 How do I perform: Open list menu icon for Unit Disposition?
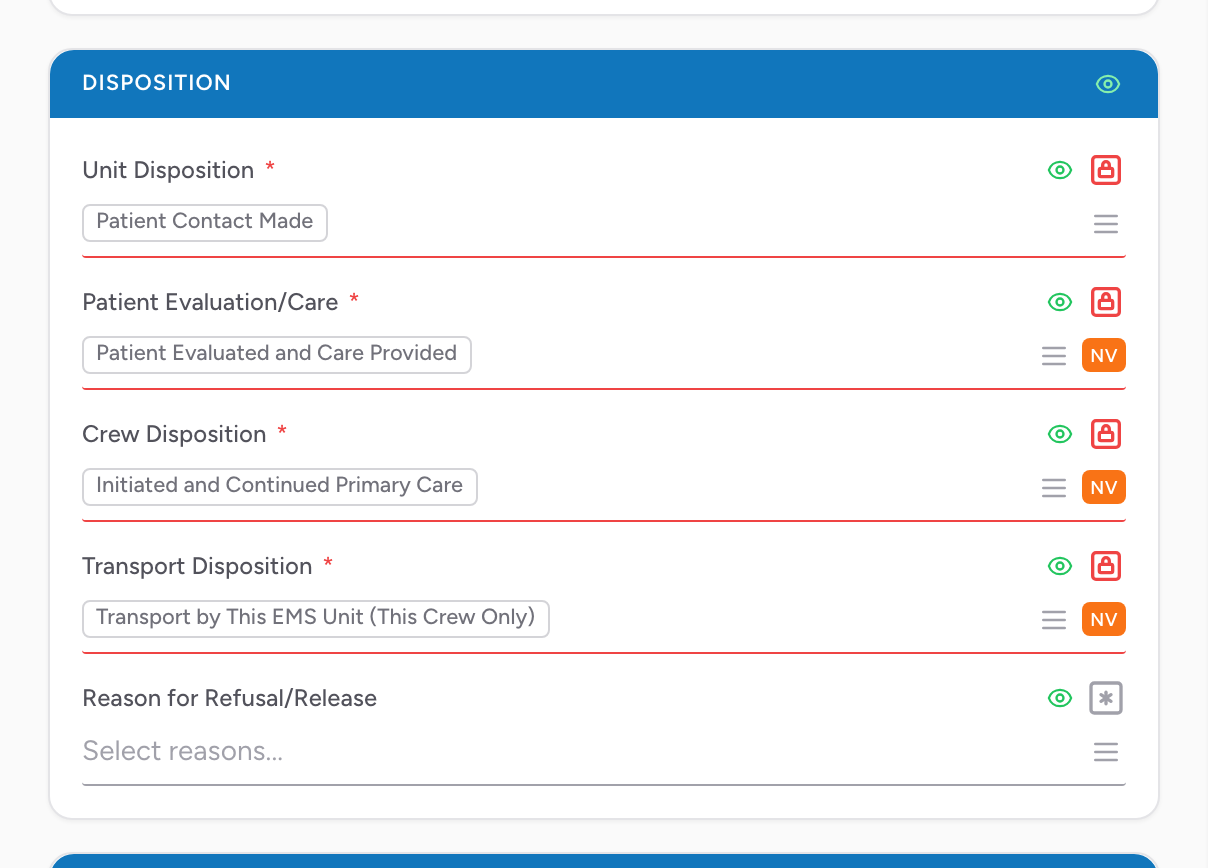1106,224
